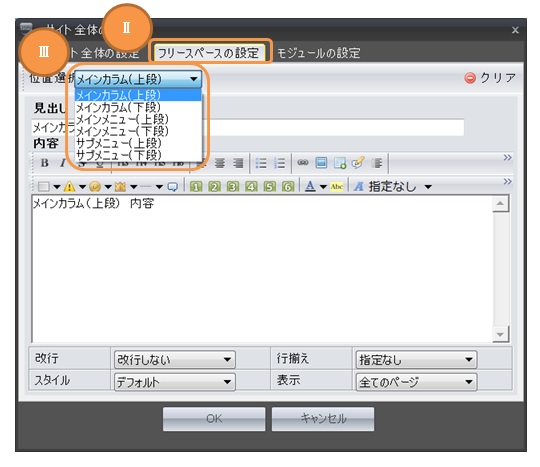Click inside the main content text area
Screen dimensions: 540x467
[262, 269]
